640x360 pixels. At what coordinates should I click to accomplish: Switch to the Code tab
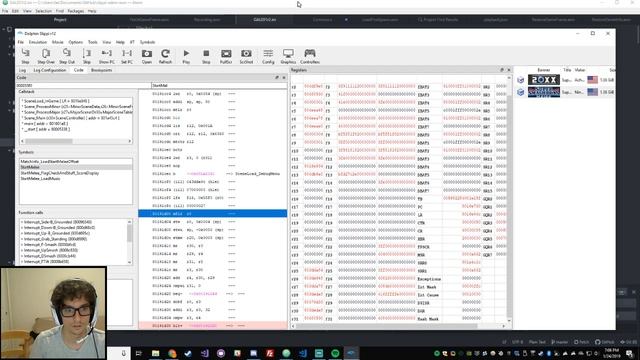click(x=78, y=70)
